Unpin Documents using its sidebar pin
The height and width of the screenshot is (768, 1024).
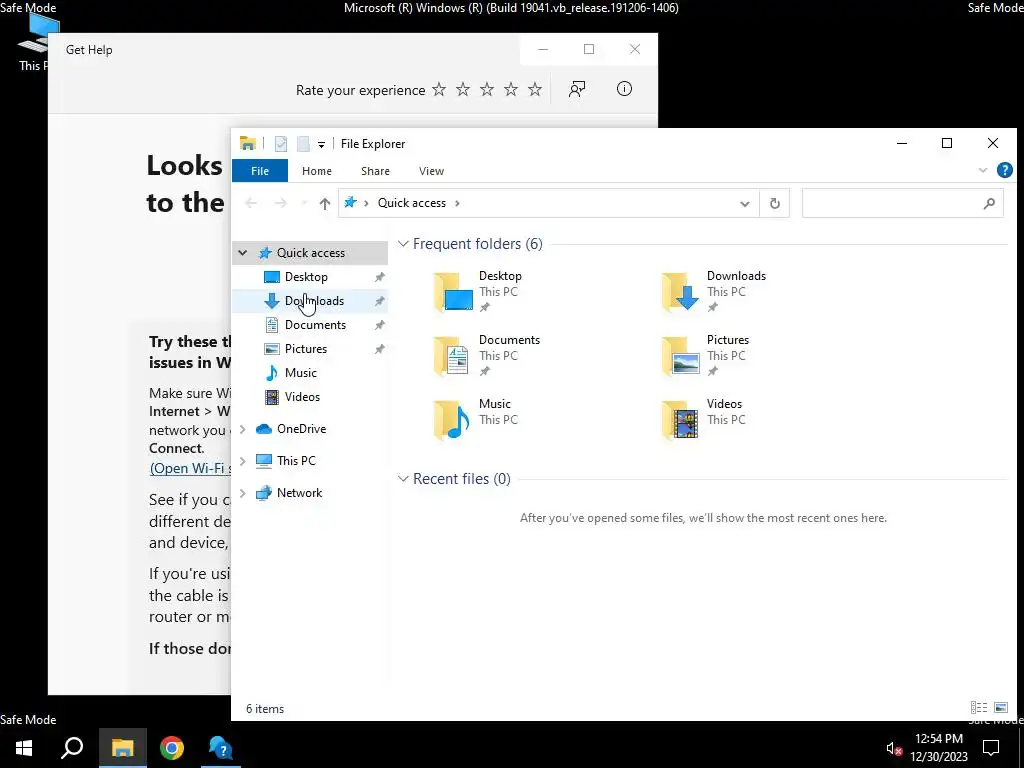coord(379,325)
